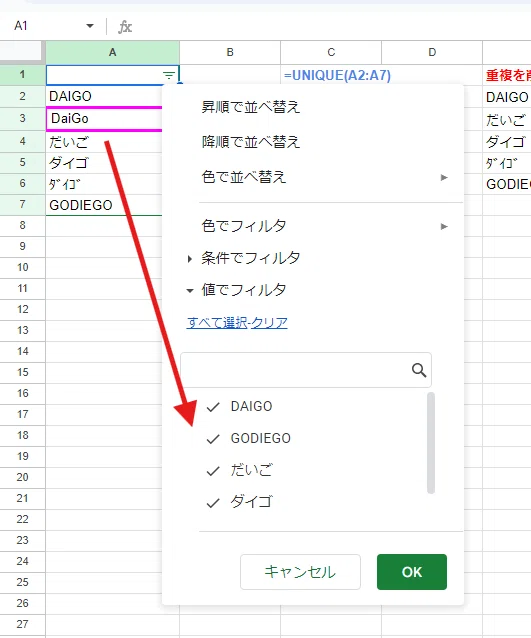Select row 10 header

click(22, 267)
